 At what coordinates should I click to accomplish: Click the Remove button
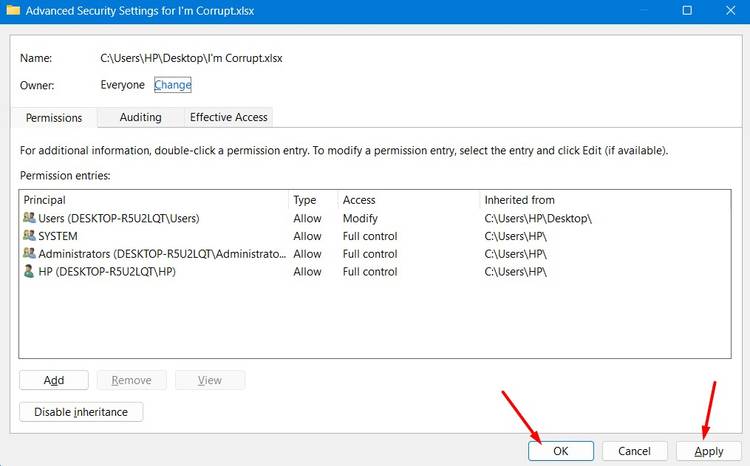coord(132,380)
